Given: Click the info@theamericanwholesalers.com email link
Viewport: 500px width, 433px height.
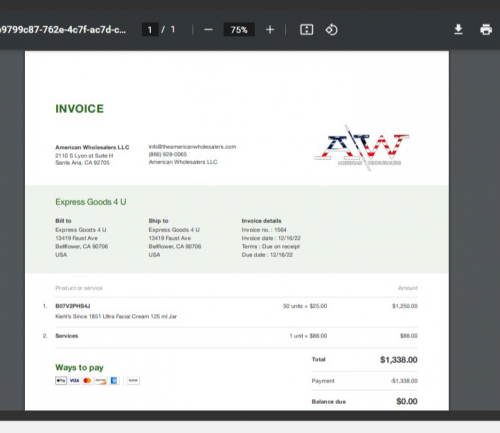Looking at the screenshot, I should click(x=192, y=147).
